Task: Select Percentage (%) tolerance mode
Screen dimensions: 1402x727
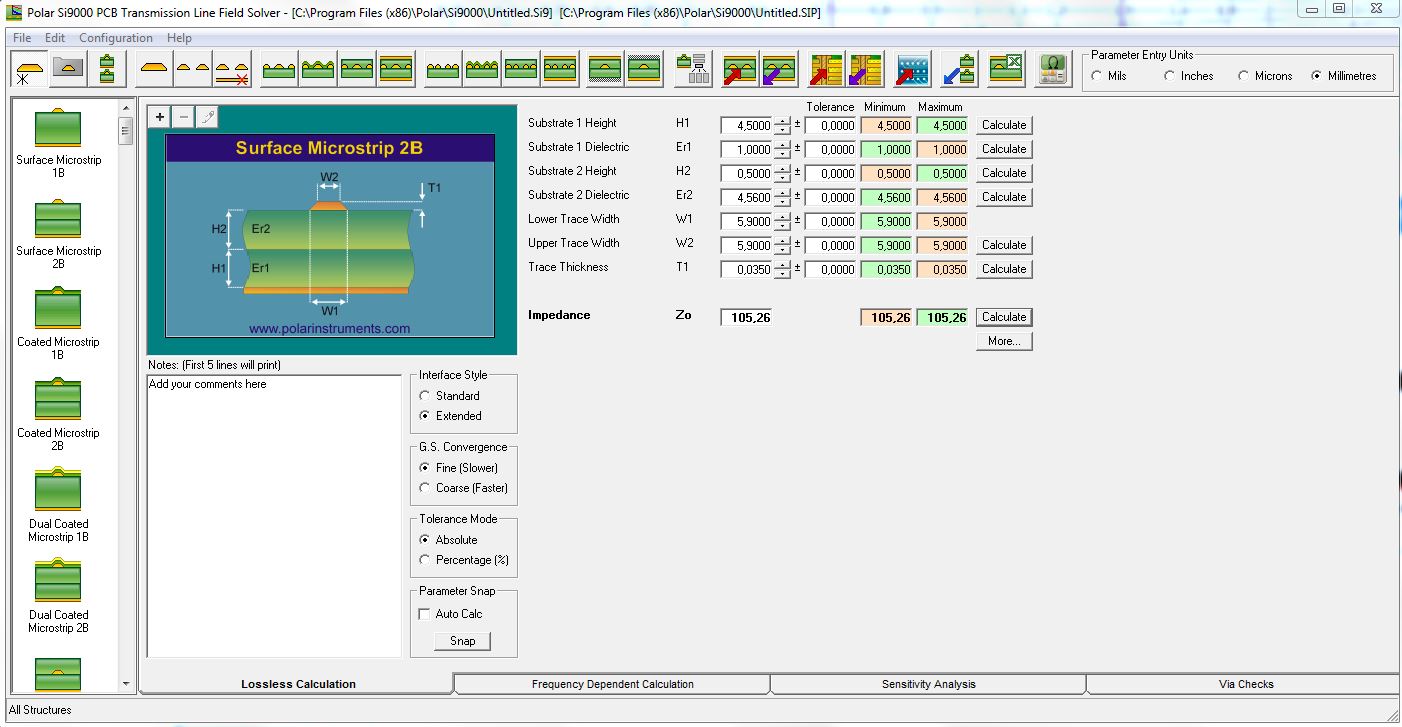Action: point(425,560)
